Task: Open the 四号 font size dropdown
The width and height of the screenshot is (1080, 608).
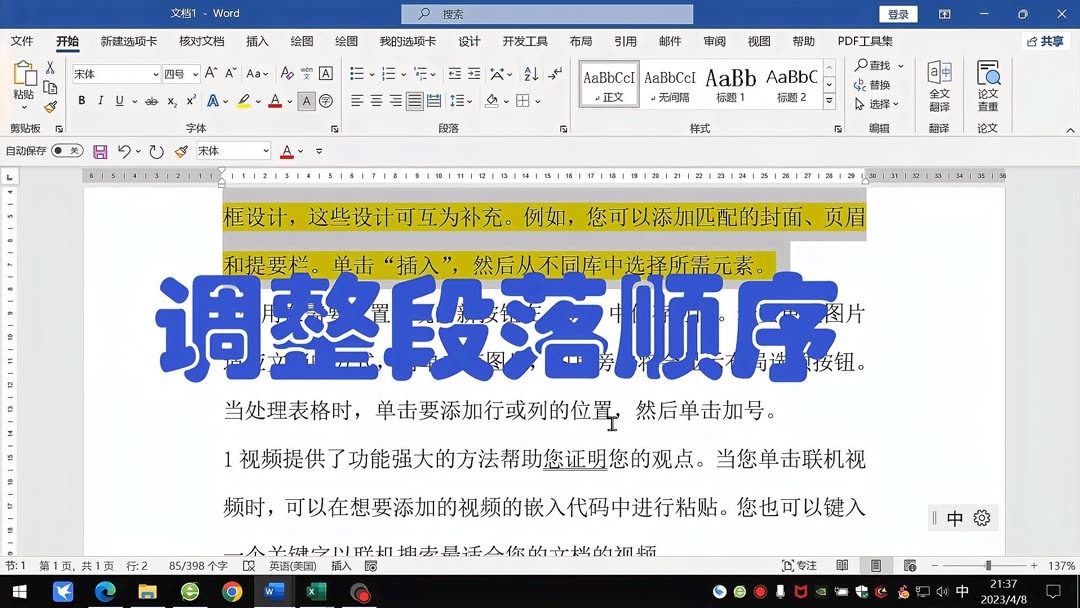Action: [194, 74]
